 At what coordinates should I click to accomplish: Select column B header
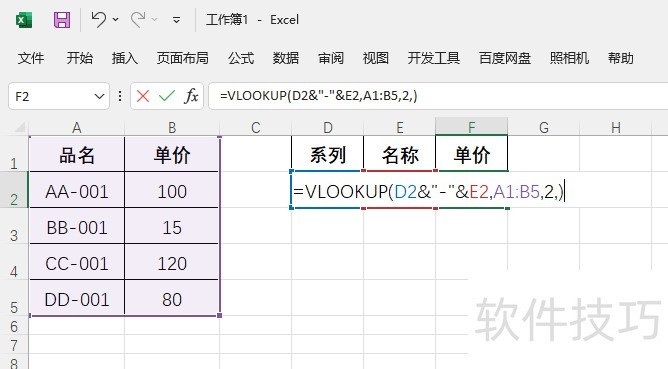pyautogui.click(x=172, y=127)
